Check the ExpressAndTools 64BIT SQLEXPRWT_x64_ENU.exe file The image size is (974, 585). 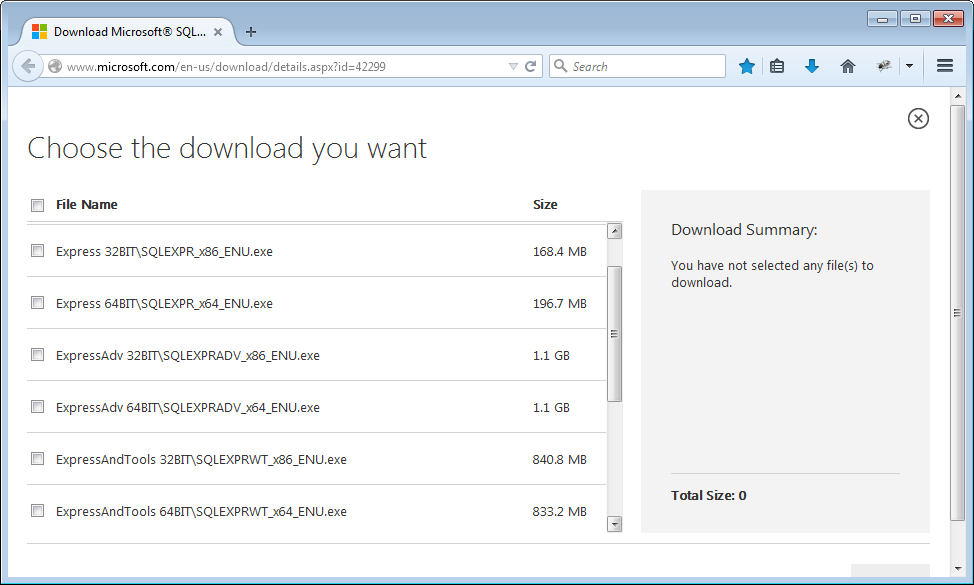pos(37,510)
